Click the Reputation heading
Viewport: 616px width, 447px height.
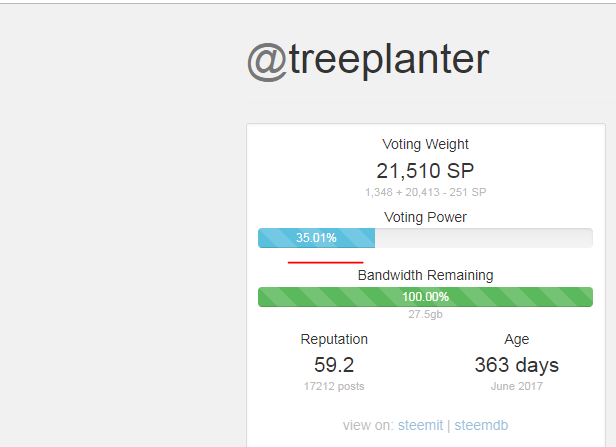[x=334, y=339]
